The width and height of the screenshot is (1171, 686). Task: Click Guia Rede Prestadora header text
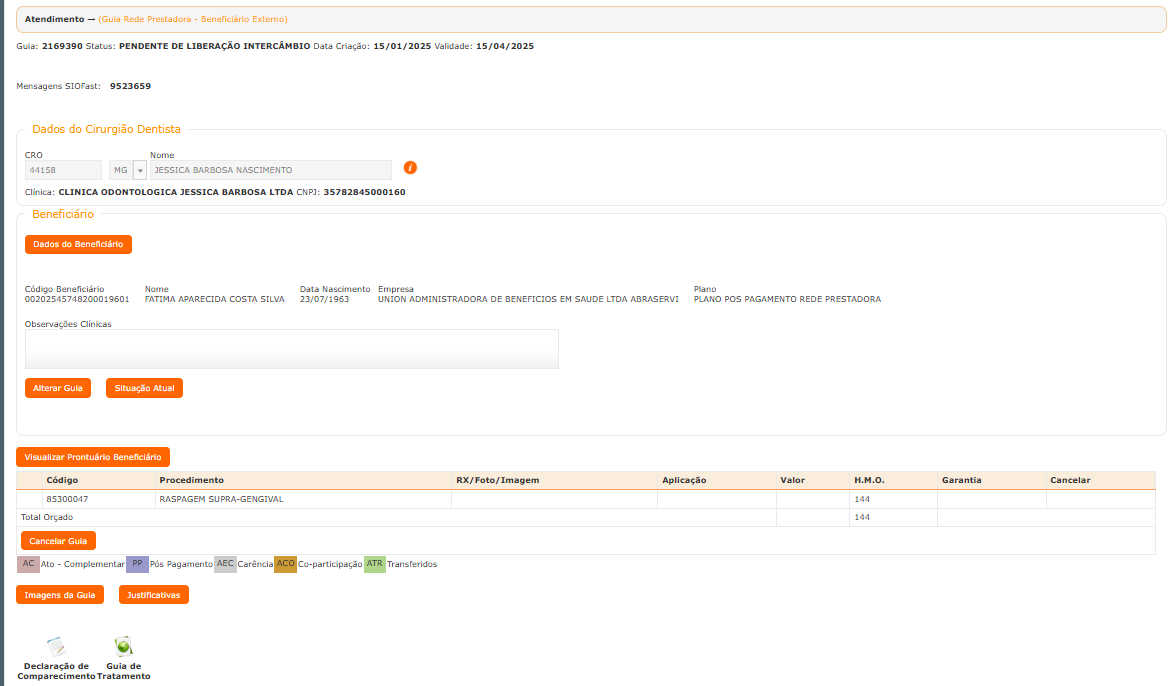pyautogui.click(x=193, y=19)
